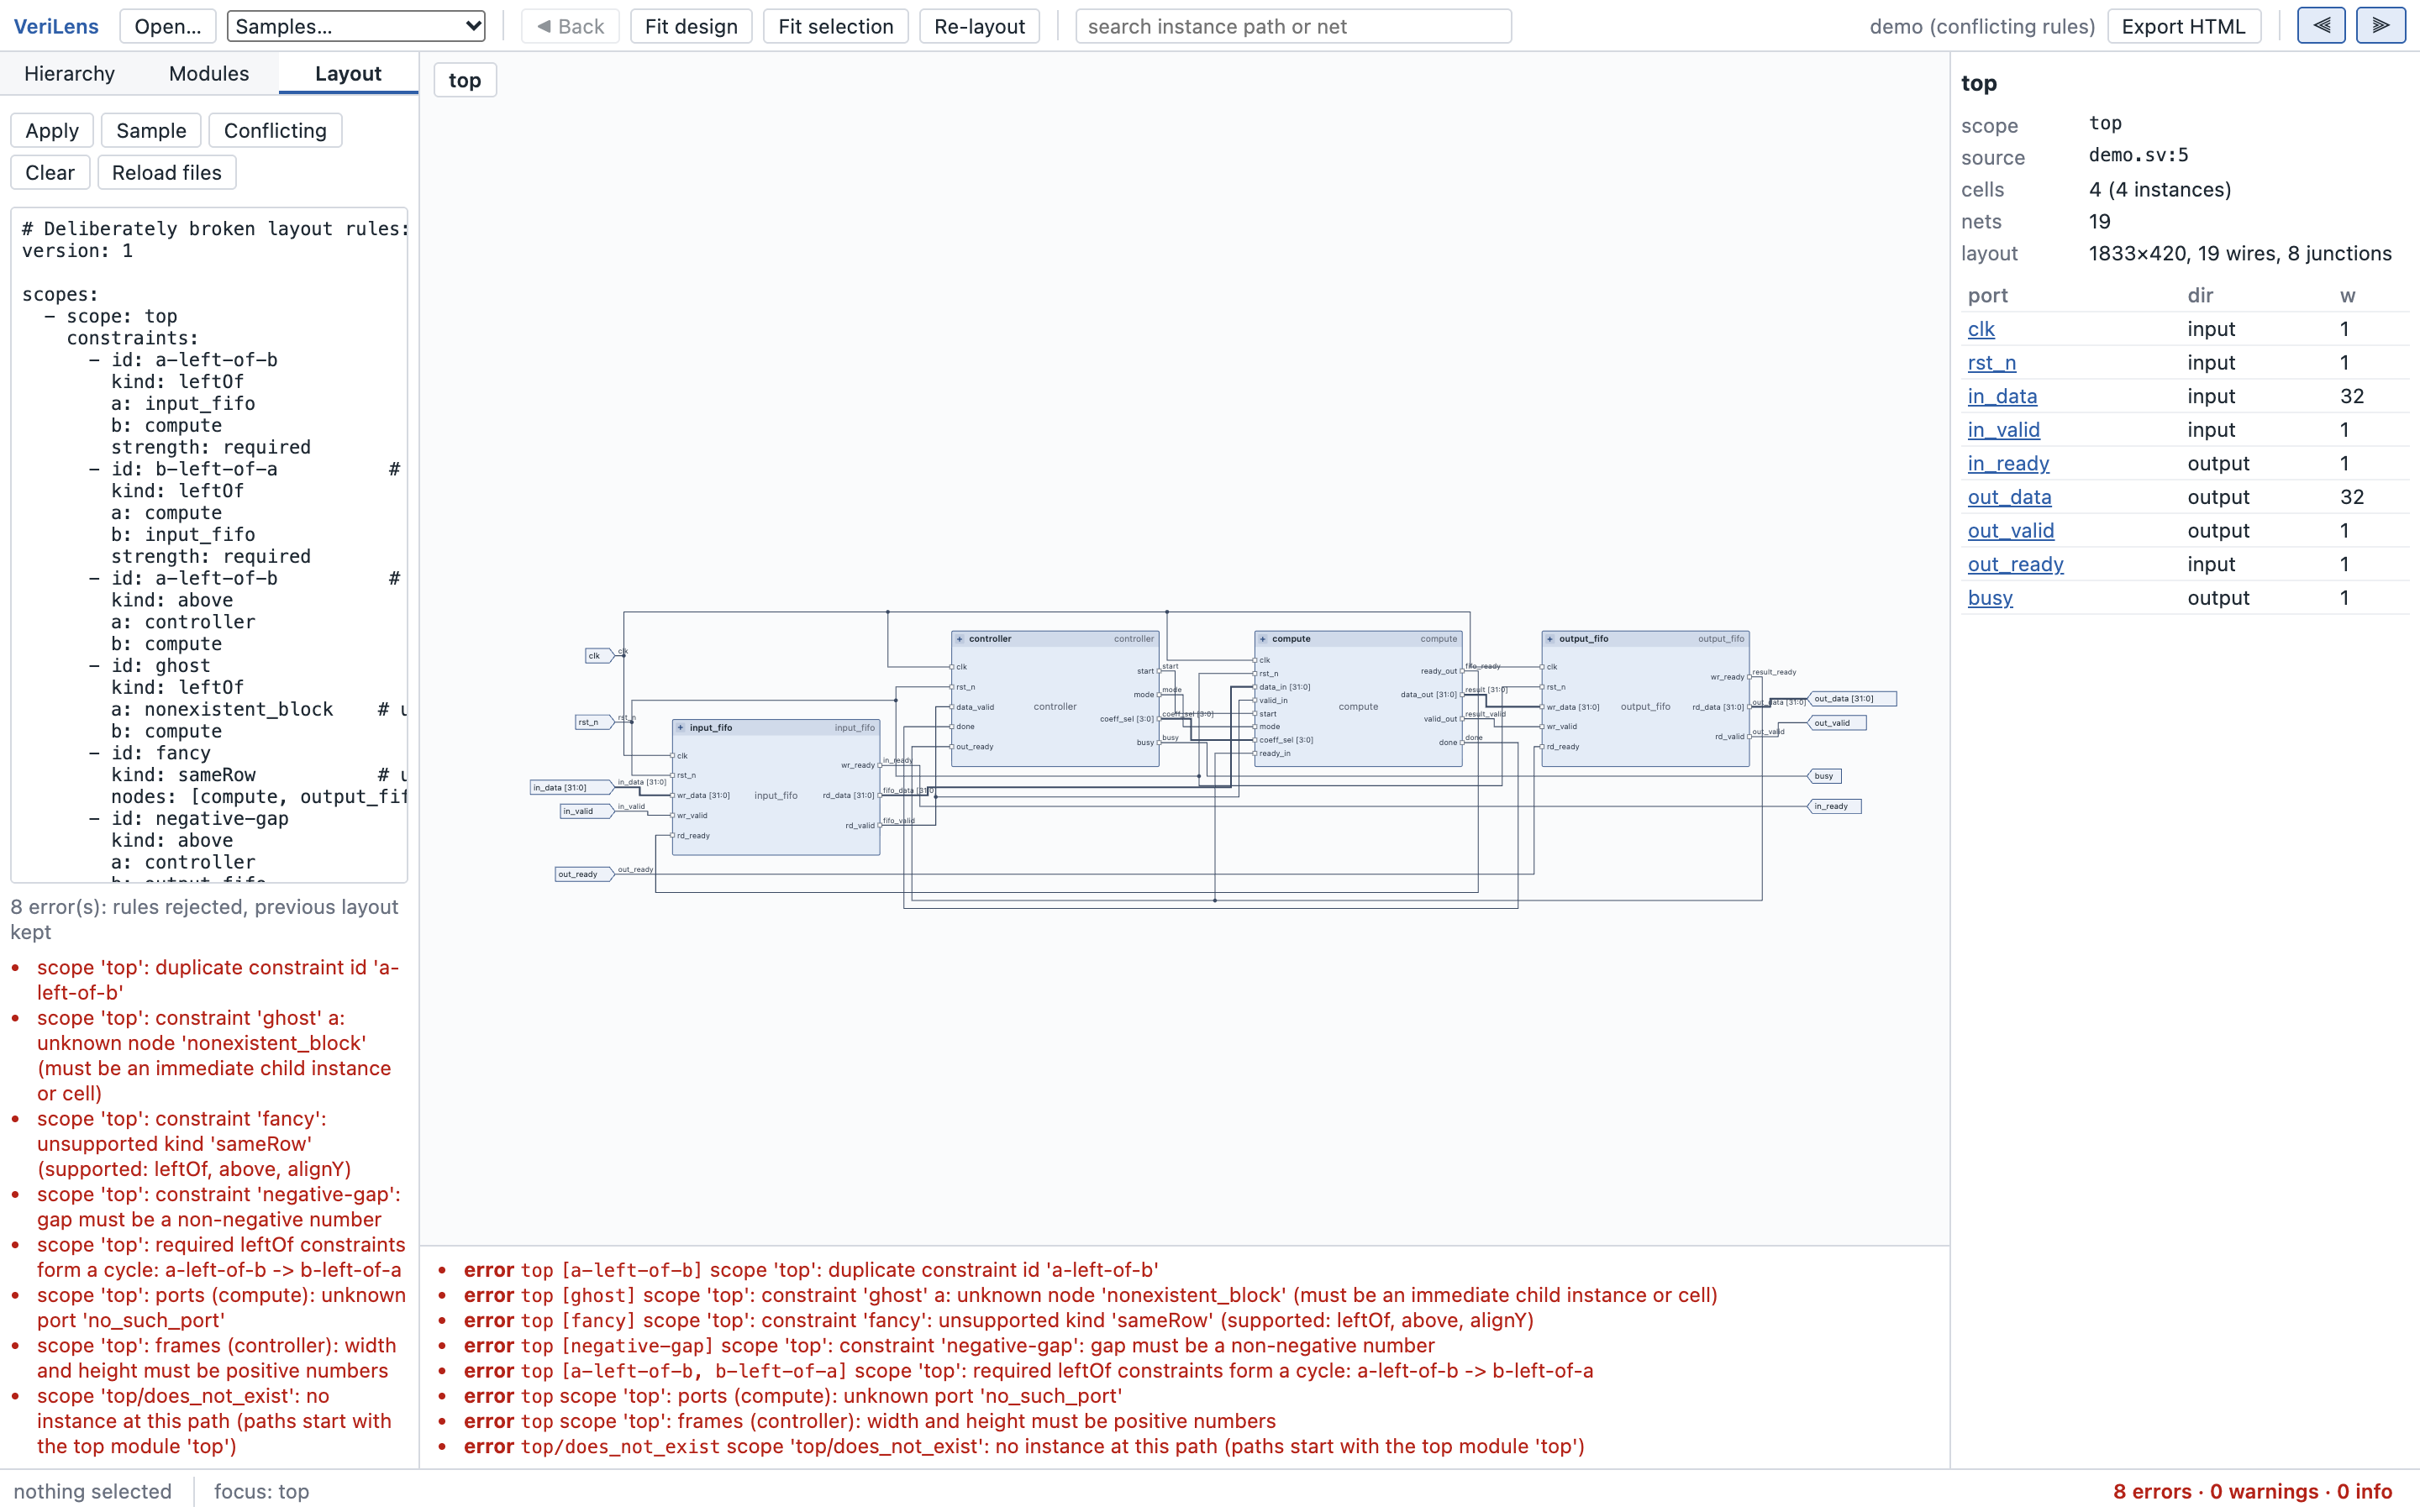Open the Samples dropdown
The image size is (2420, 1512).
[356, 26]
